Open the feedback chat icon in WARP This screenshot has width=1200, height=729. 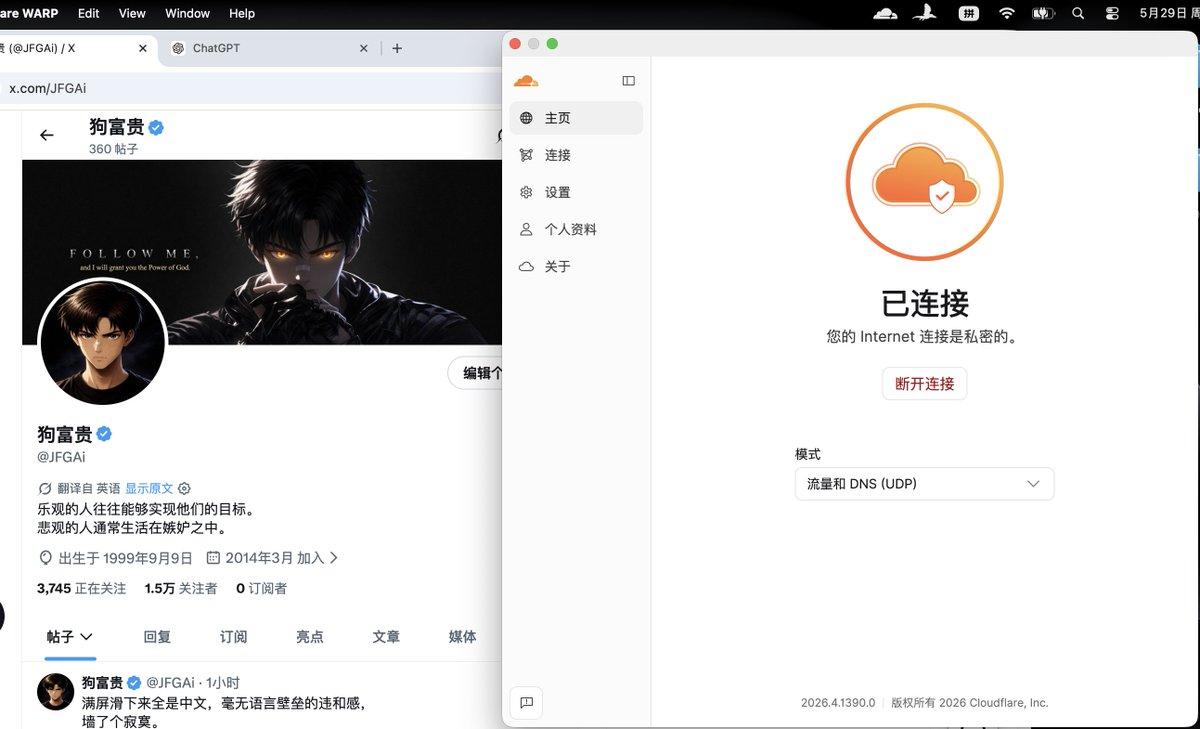pyautogui.click(x=527, y=702)
